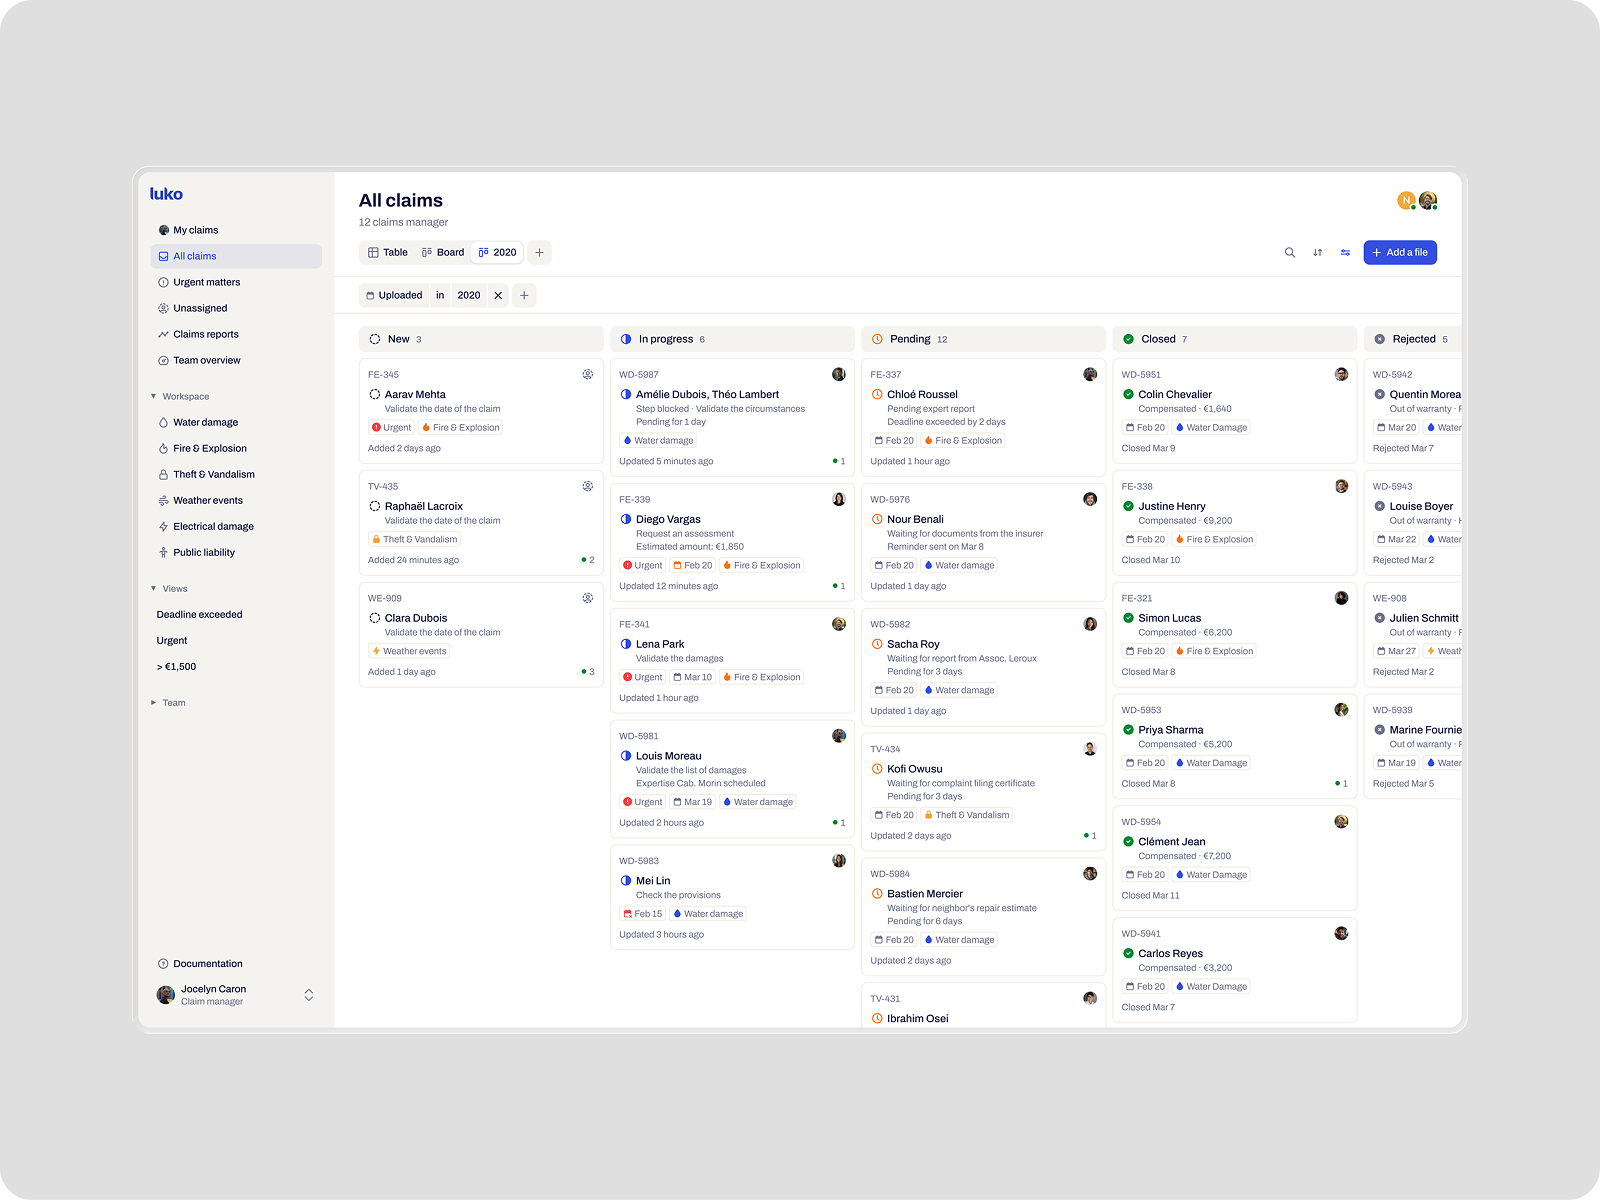
Task: Click assign icon on Aarav Mehta card
Action: point(588,375)
